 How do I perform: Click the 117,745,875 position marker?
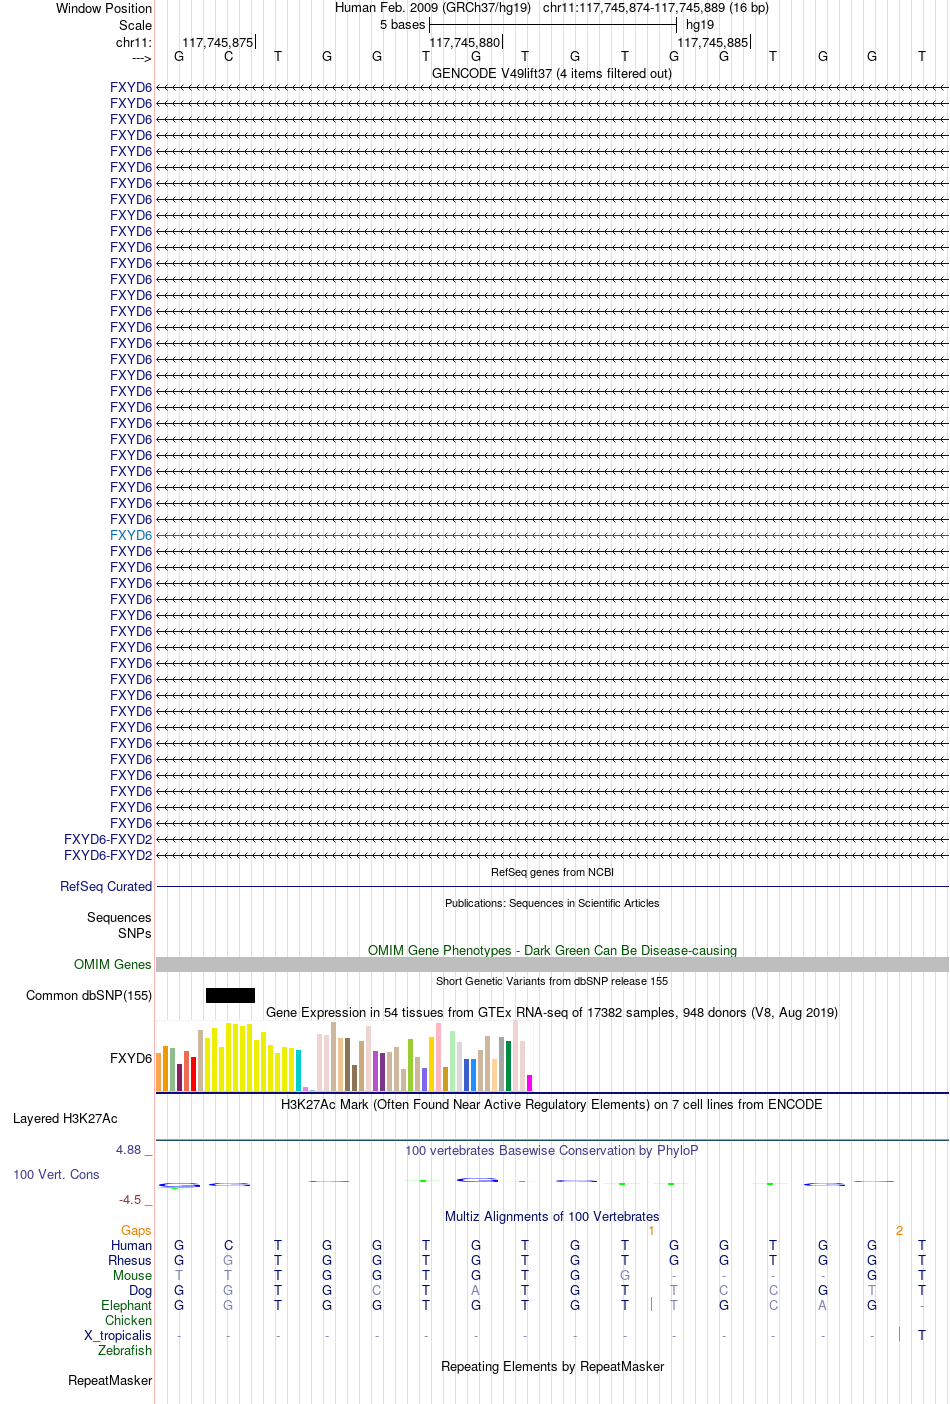click(x=217, y=42)
